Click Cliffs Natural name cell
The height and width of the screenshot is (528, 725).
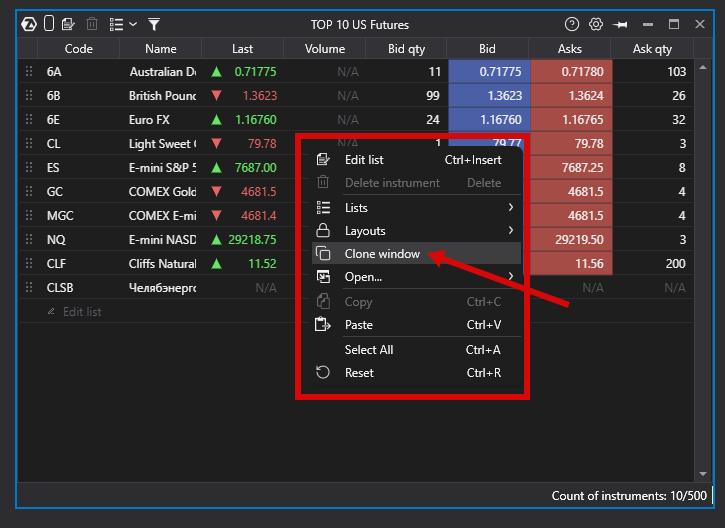pos(160,264)
